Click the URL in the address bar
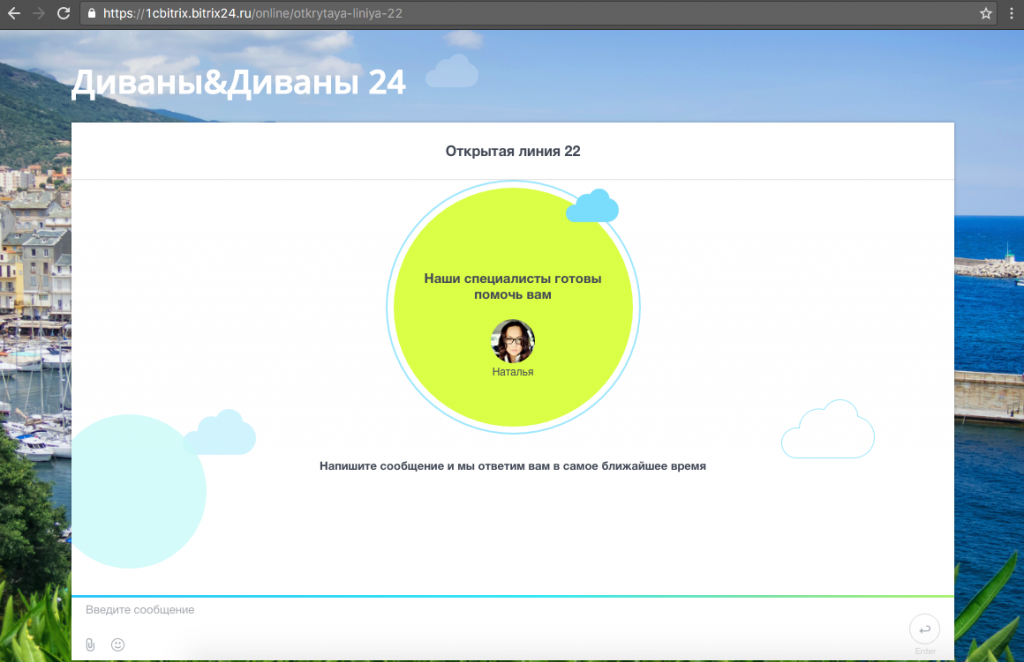 point(253,13)
